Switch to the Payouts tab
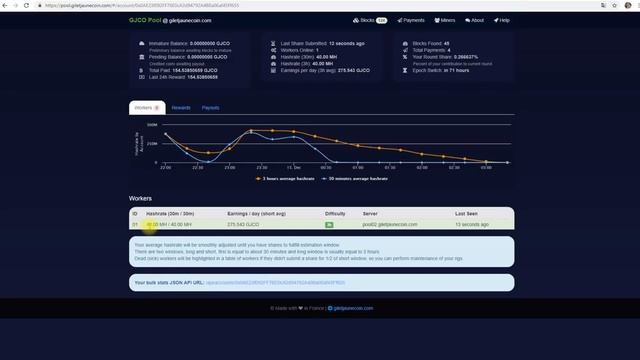This screenshot has height=360, width=640. (x=211, y=108)
